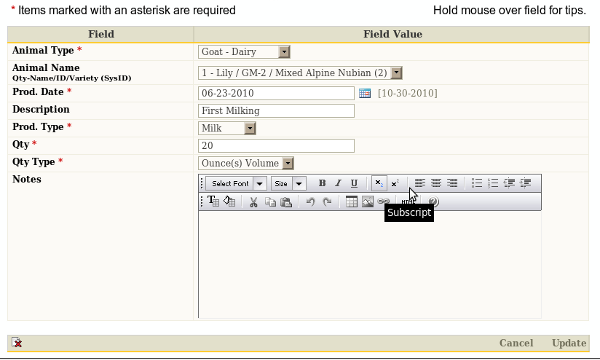Viewport: 600px width, 360px height.
Task: Open the Qty Type dropdown
Action: [x=246, y=163]
